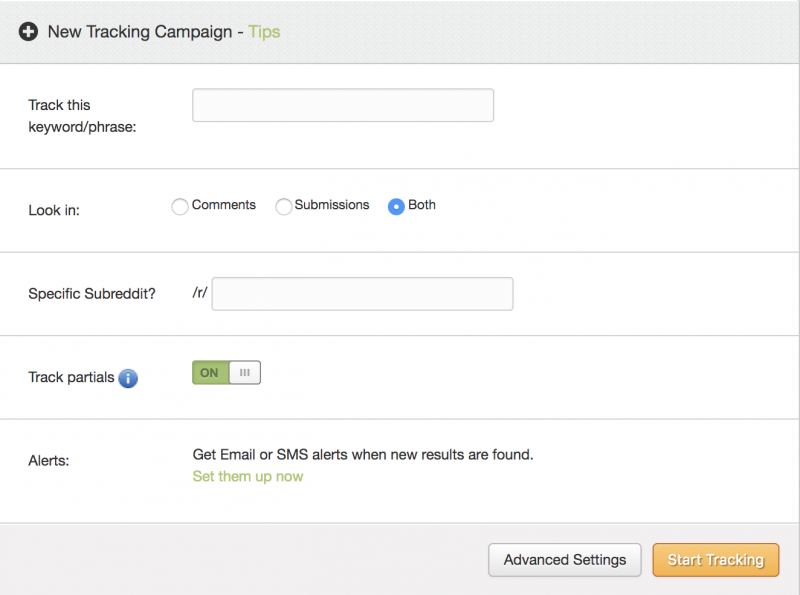Open Advanced Settings
800x595 pixels.
click(x=565, y=560)
